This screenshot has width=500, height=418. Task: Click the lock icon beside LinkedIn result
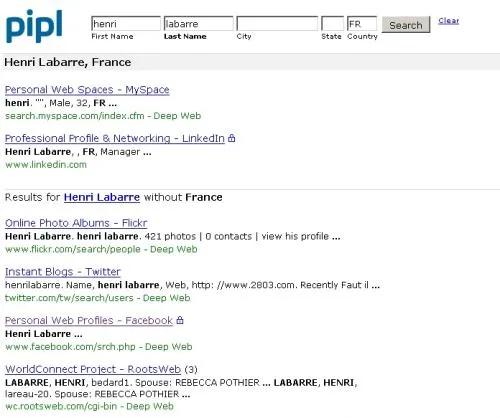pyautogui.click(x=232, y=138)
